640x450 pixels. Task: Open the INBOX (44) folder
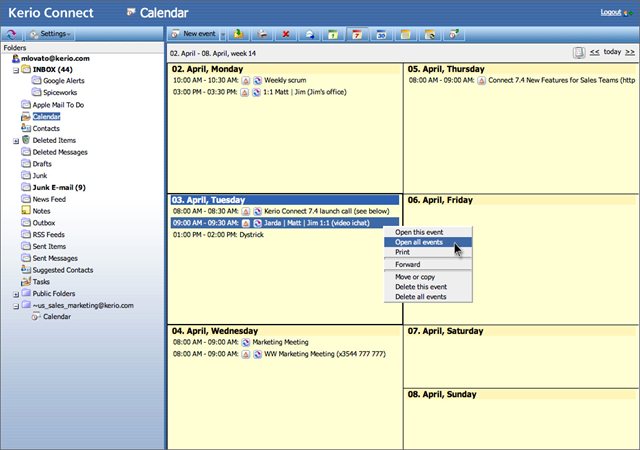click(52, 69)
